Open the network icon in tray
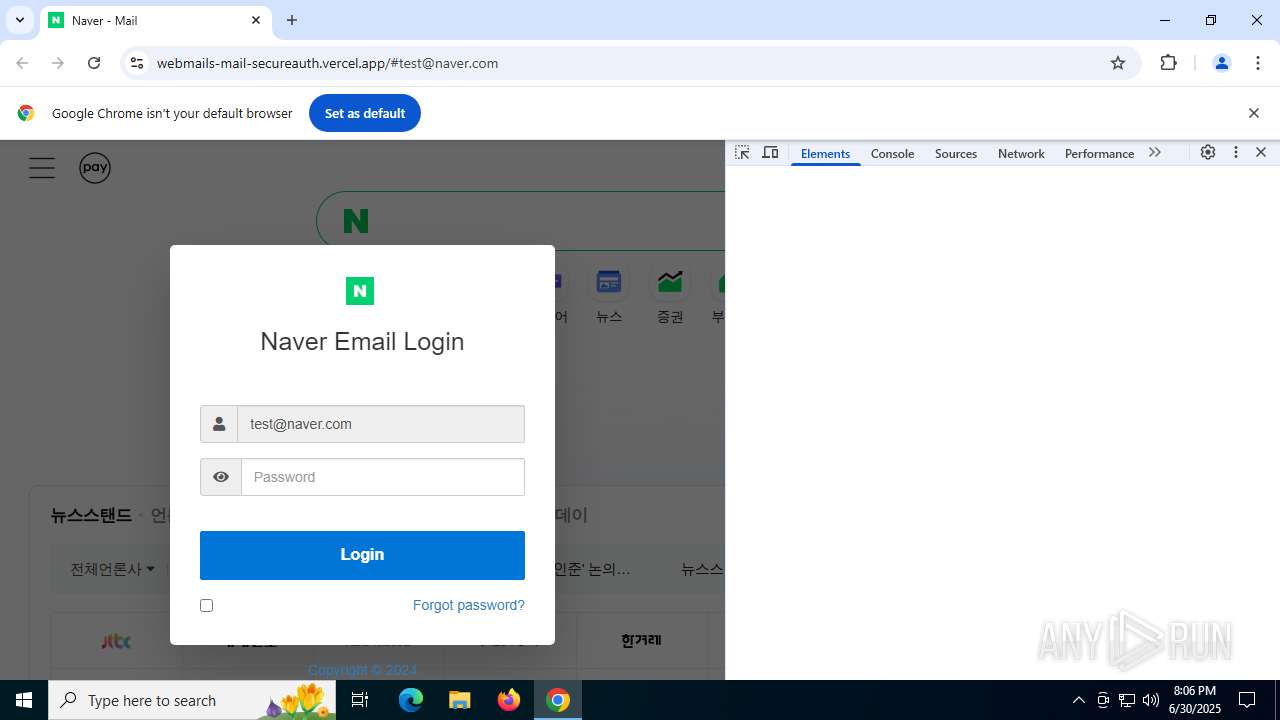The width and height of the screenshot is (1280, 720). 1127,700
